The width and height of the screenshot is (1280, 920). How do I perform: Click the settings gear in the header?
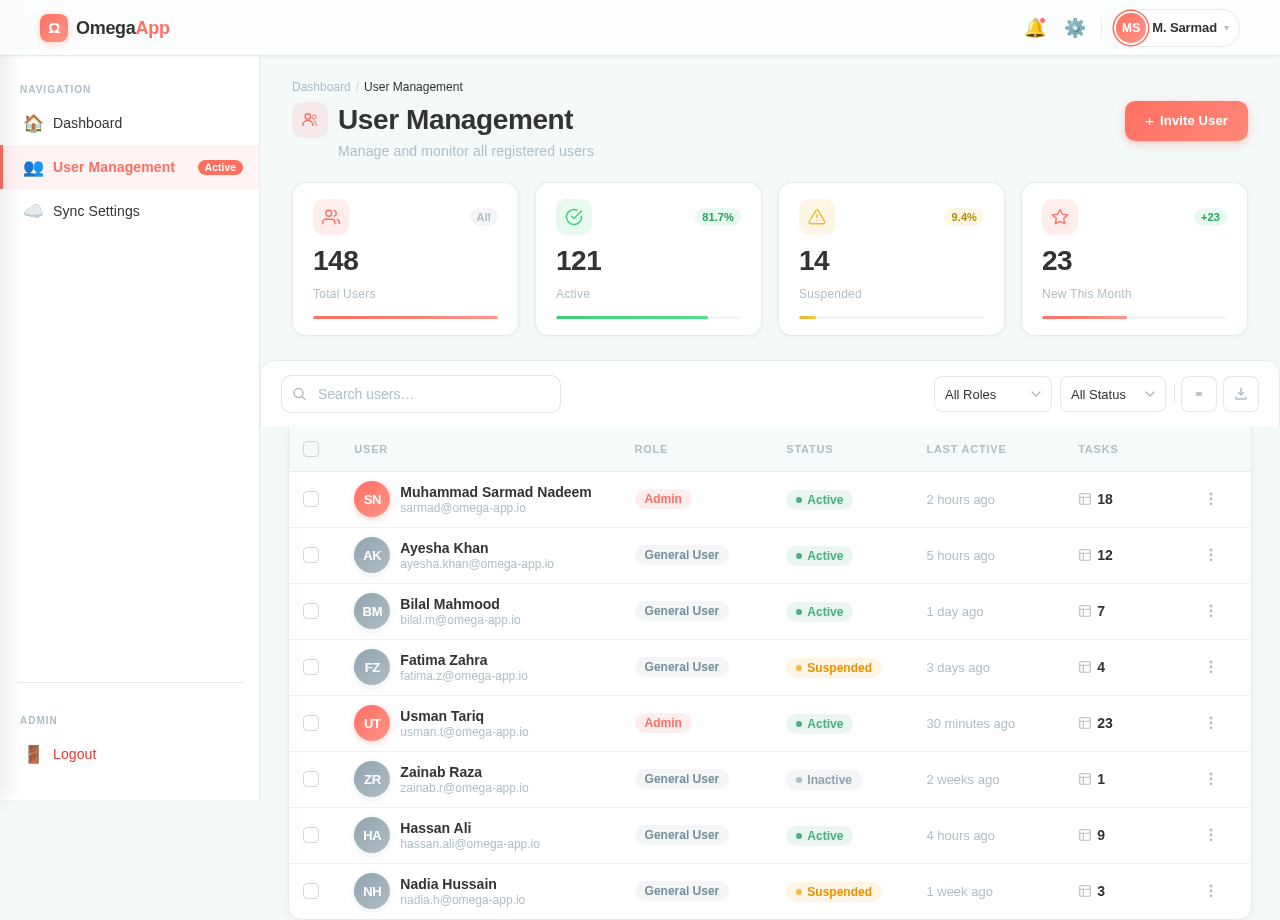pos(1074,27)
